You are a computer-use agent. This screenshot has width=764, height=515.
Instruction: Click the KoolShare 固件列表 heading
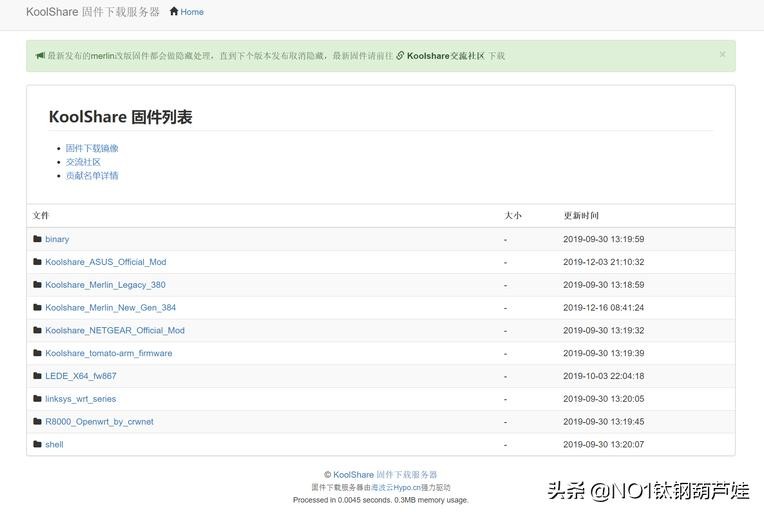[120, 117]
